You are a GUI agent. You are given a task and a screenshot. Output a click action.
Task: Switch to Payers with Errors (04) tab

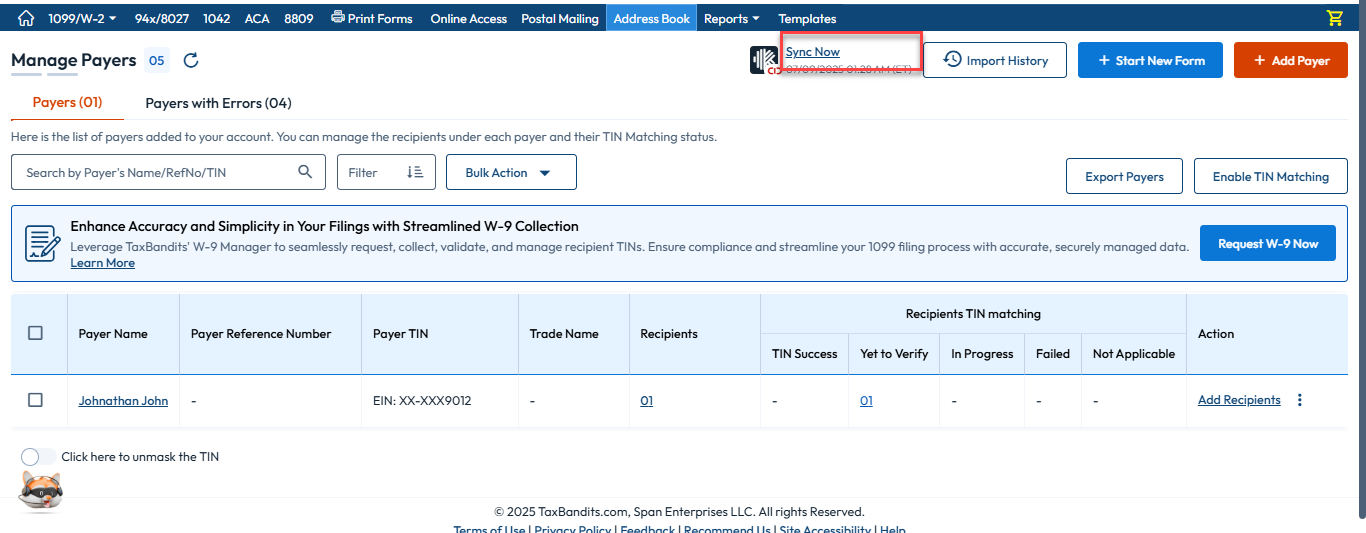pyautogui.click(x=218, y=103)
